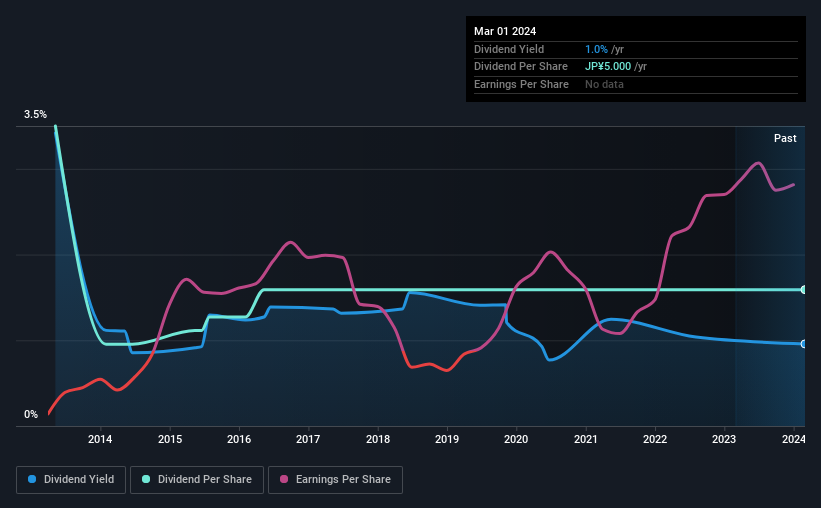The image size is (821, 508).
Task: Click the teal Dividend Per Share legend dot
Action: 146,479
